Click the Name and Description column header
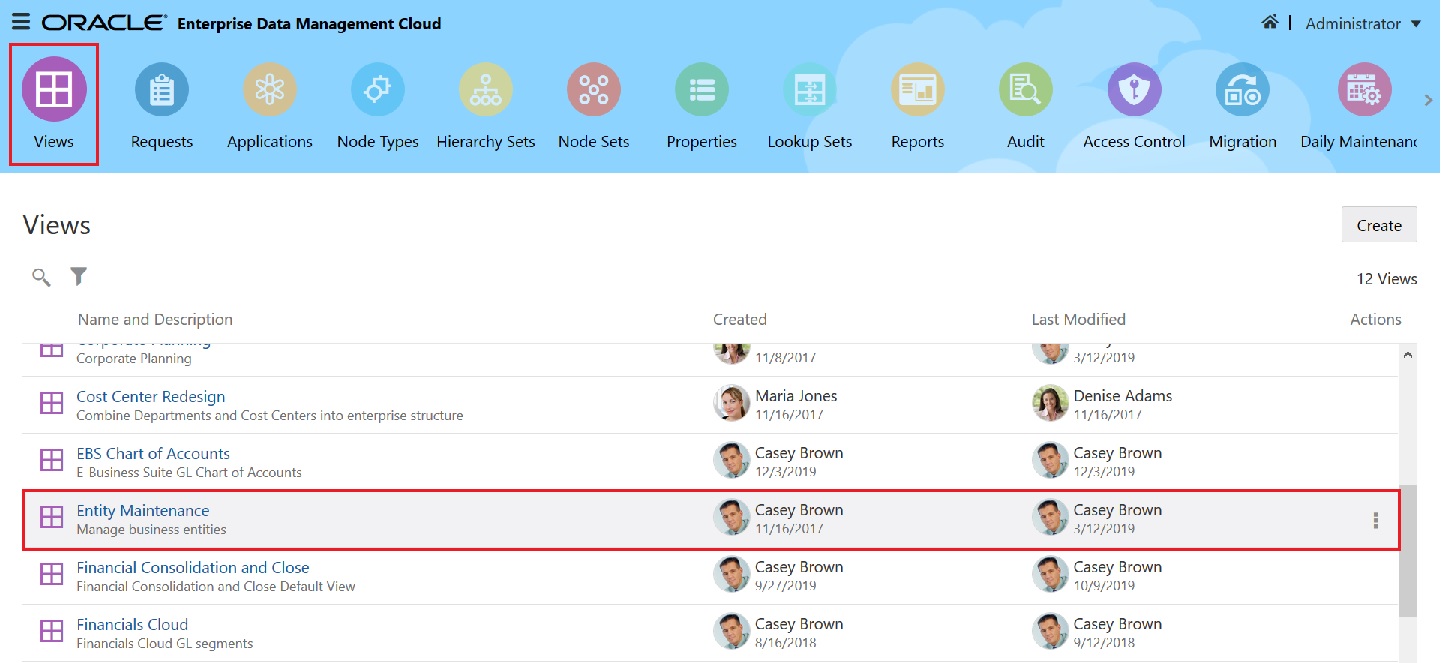The image size is (1441, 663). (x=155, y=320)
